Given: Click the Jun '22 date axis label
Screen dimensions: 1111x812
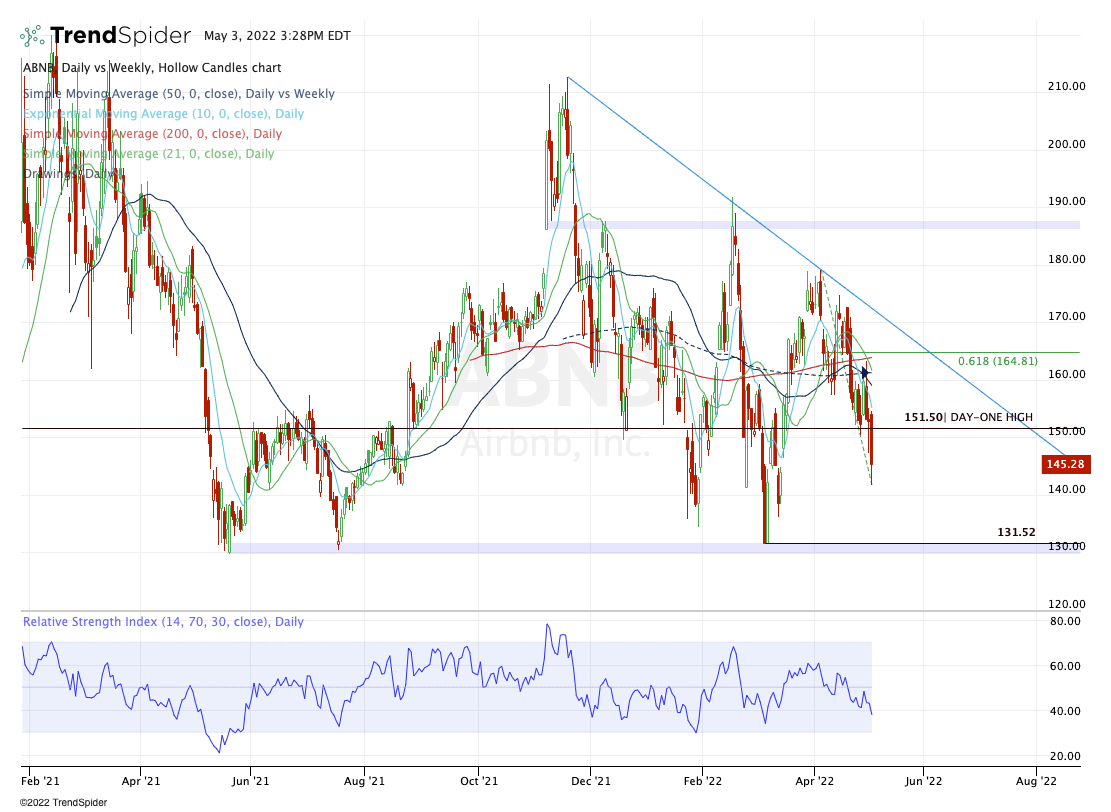Looking at the screenshot, I should (924, 782).
